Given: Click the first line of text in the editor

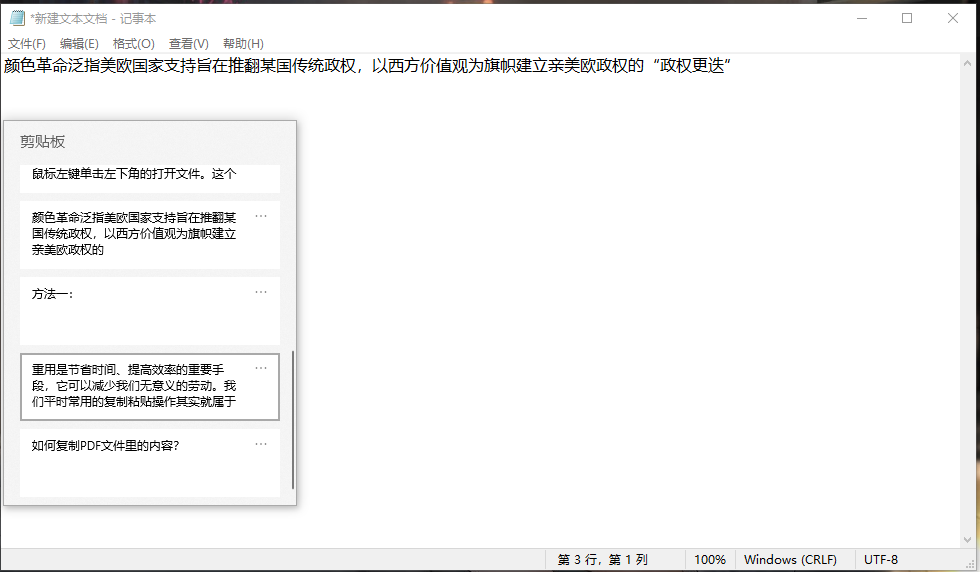Looking at the screenshot, I should (368, 66).
